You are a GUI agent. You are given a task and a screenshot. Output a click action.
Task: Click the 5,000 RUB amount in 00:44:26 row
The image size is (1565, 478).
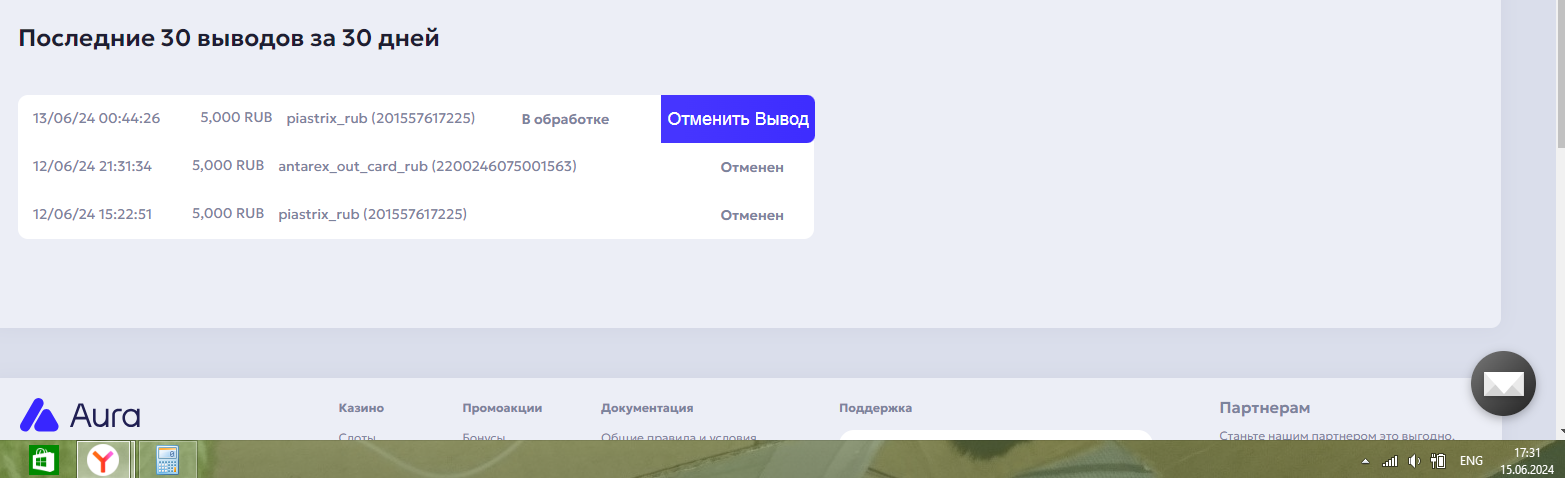point(236,117)
